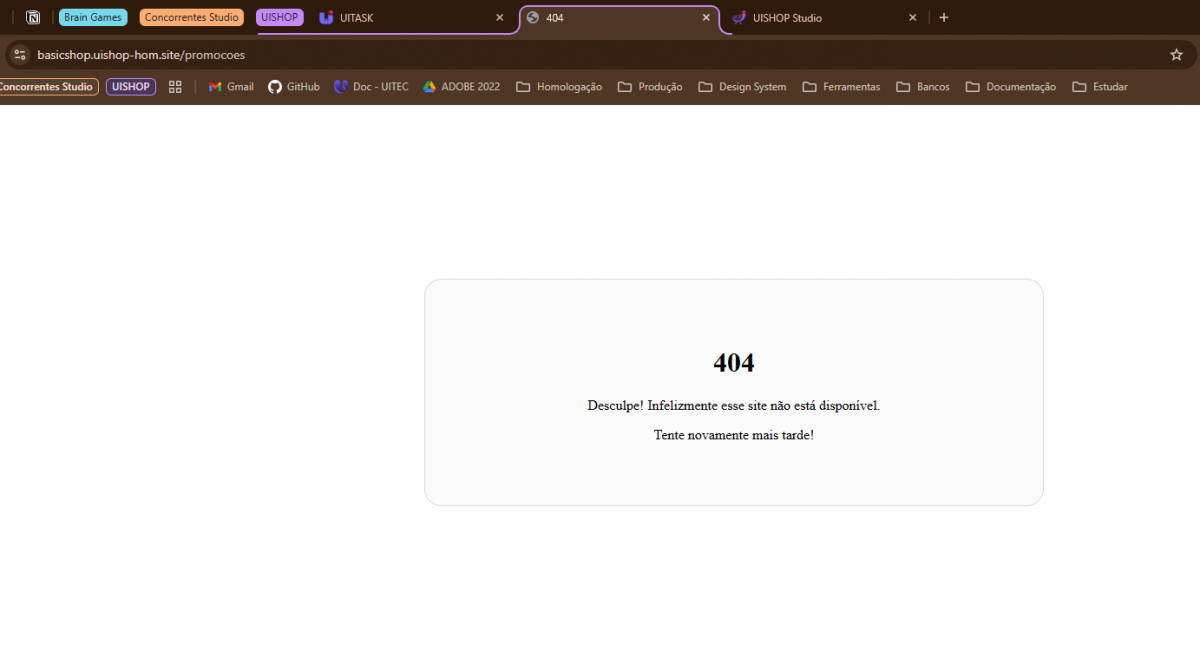The height and width of the screenshot is (646, 1200).
Task: Open the Homologação bookmarks folder
Action: (x=559, y=87)
